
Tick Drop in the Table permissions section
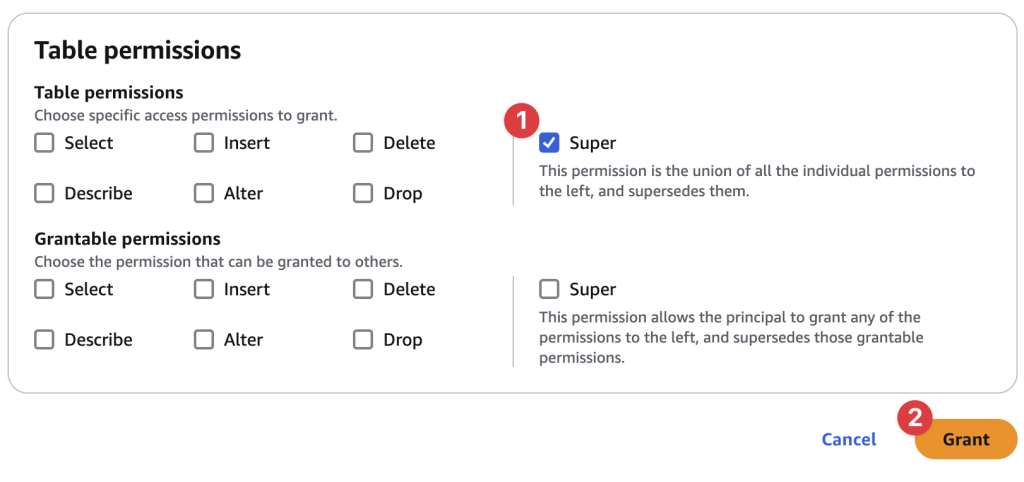pos(363,193)
